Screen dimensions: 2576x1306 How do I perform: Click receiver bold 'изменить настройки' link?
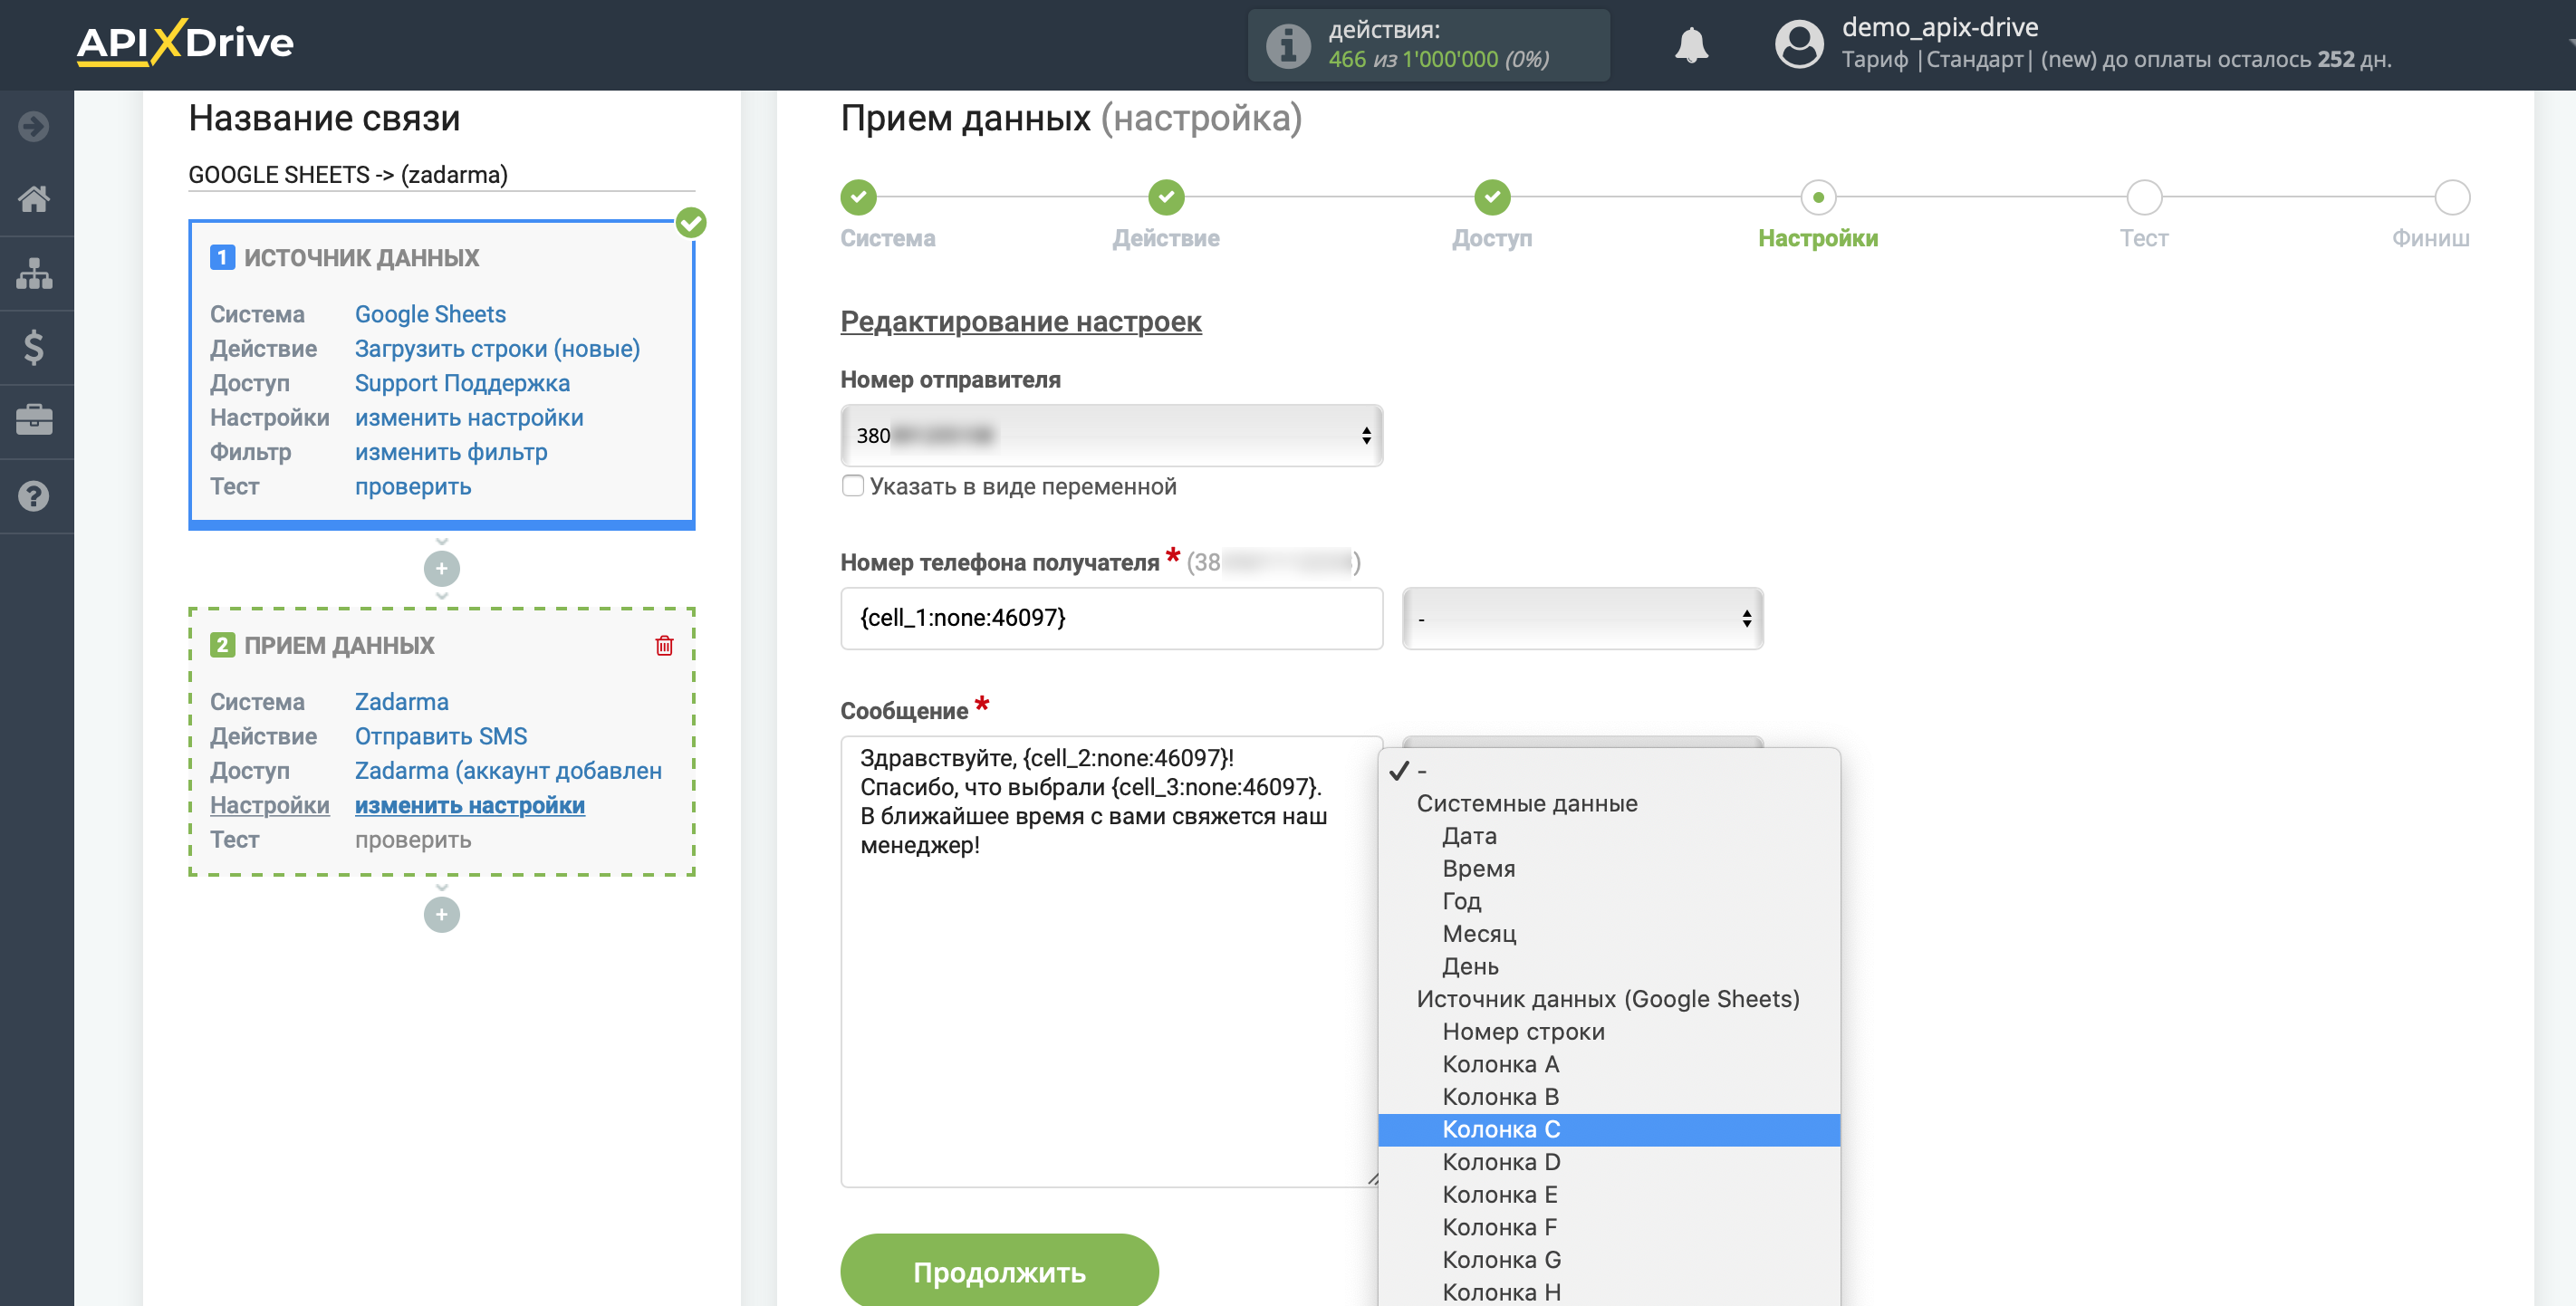point(469,805)
